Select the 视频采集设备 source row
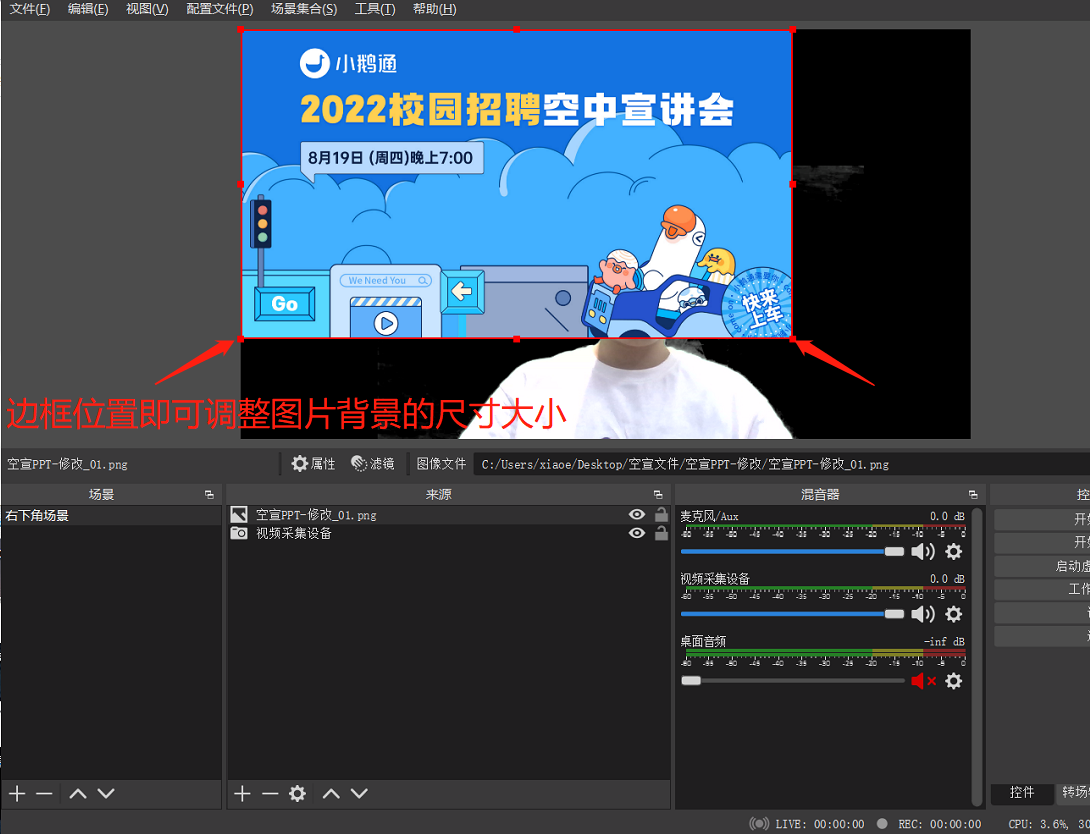The height and width of the screenshot is (834, 1090). point(448,533)
